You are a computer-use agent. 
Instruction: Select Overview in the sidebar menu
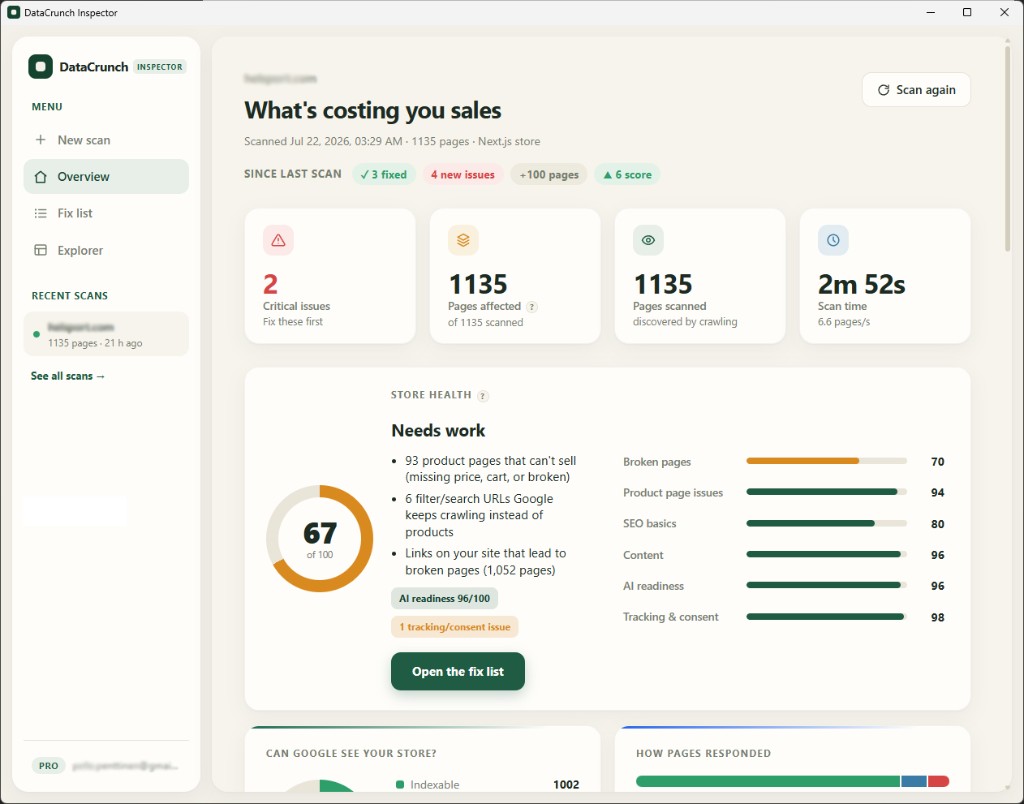point(106,176)
